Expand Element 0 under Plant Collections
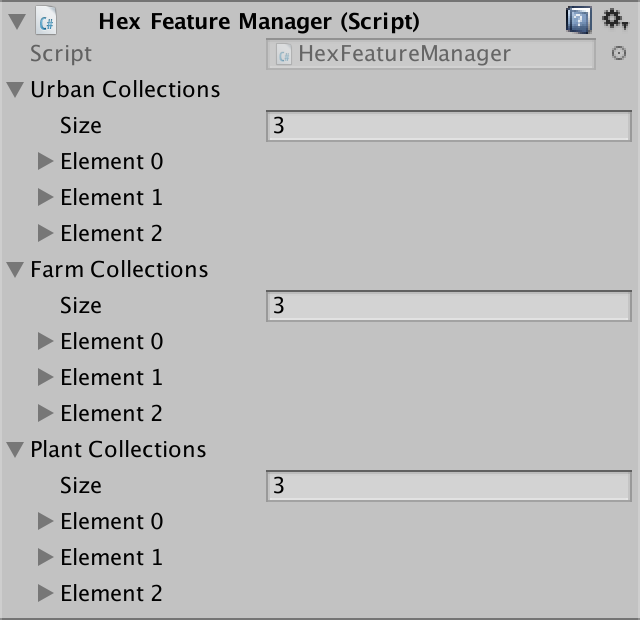The height and width of the screenshot is (620, 640). pos(45,522)
